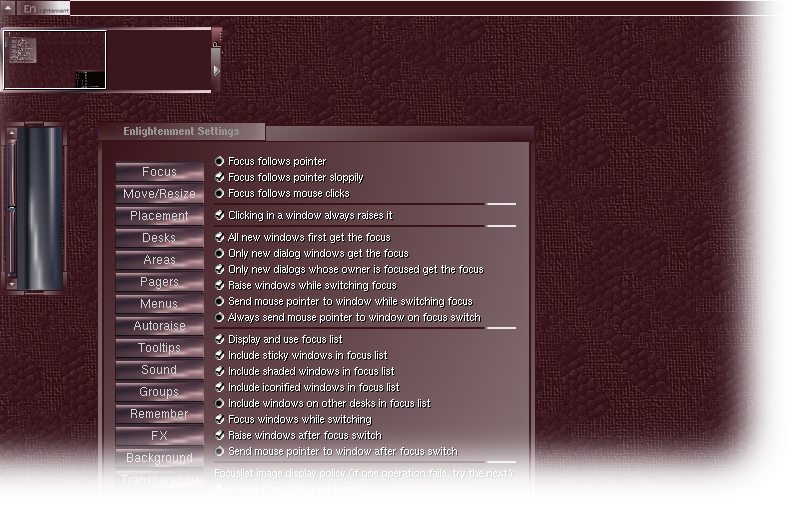The height and width of the screenshot is (525, 800).
Task: Switch to the Placement settings
Action: 159,216
